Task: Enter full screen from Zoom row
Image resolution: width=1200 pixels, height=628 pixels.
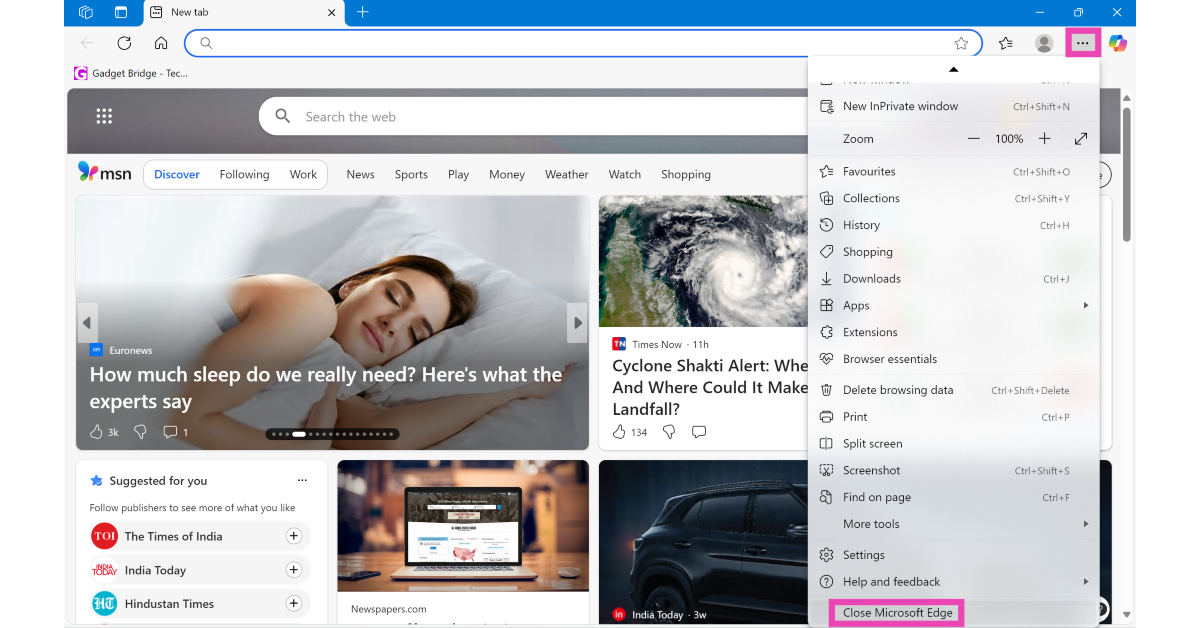Action: point(1081,139)
